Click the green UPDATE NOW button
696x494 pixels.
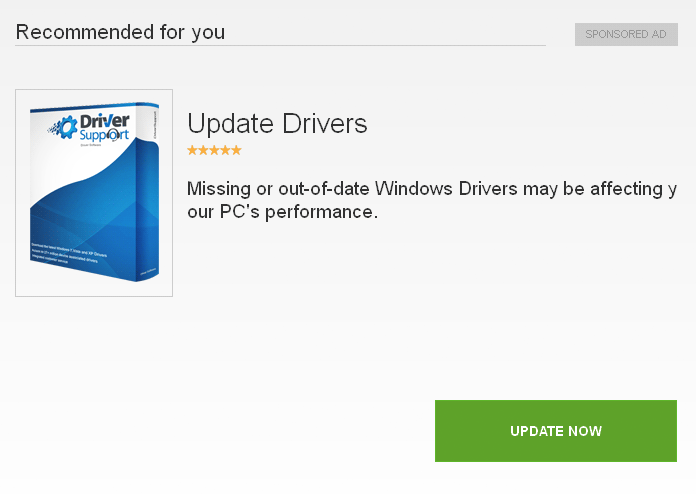coord(556,431)
